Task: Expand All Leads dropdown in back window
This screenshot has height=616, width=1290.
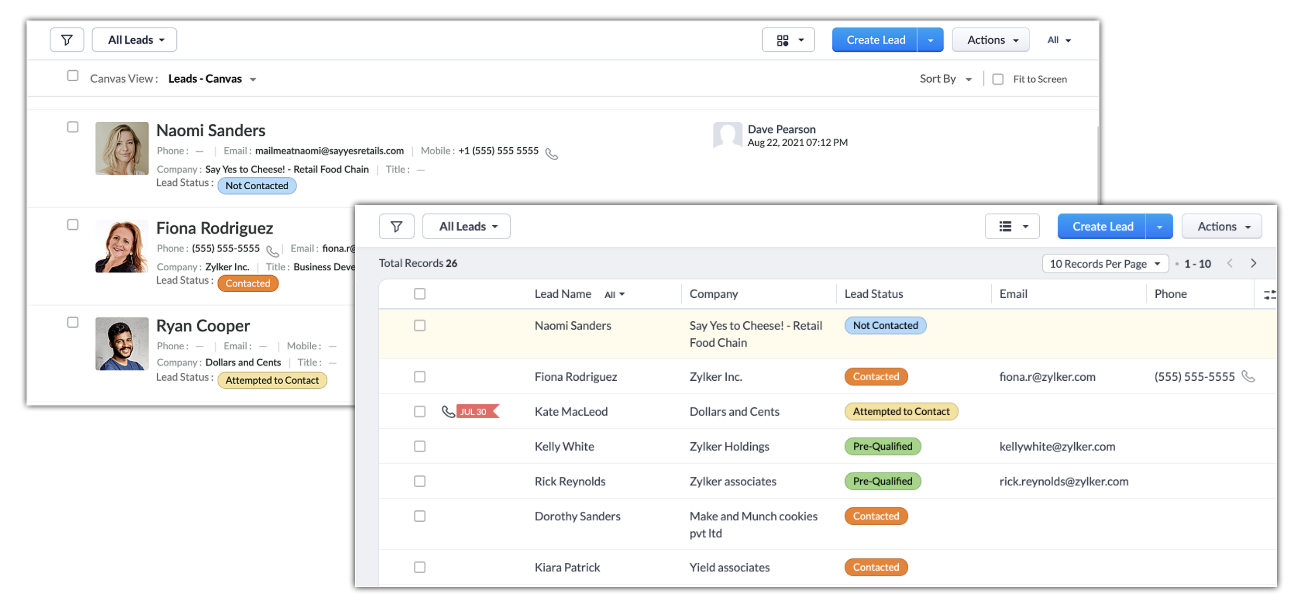Action: [x=135, y=40]
